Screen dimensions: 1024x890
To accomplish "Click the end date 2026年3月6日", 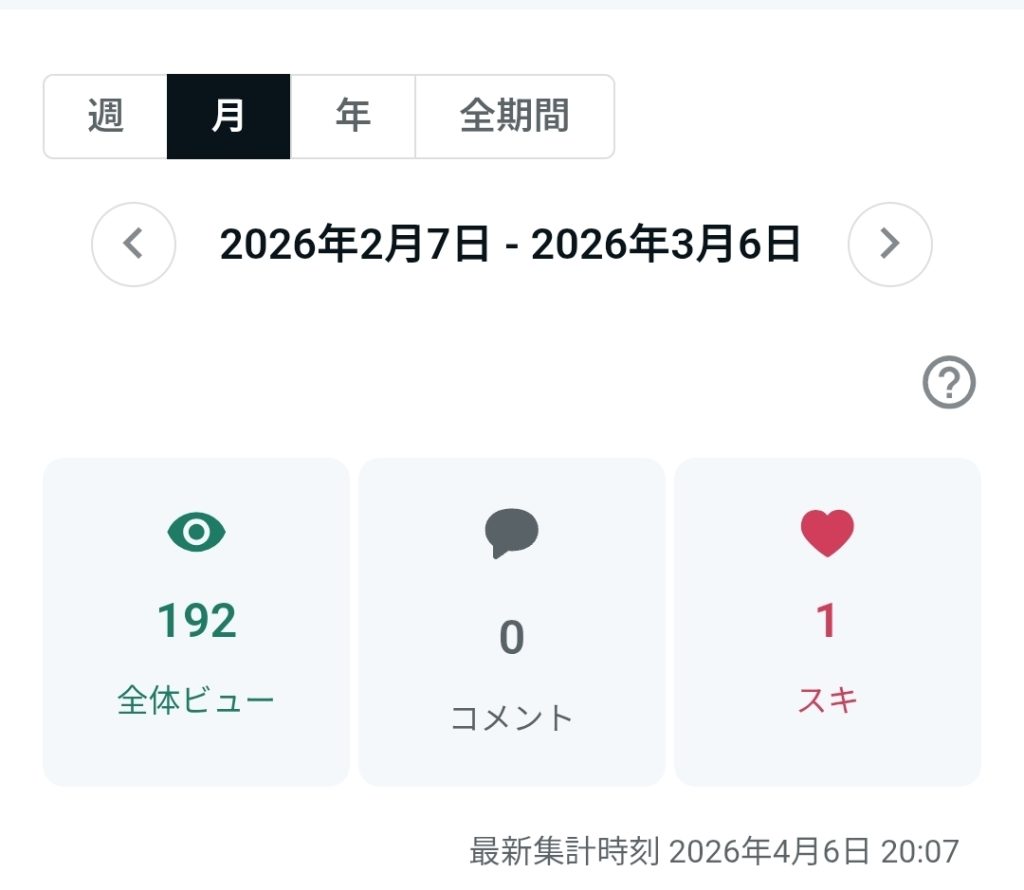I will 666,244.
